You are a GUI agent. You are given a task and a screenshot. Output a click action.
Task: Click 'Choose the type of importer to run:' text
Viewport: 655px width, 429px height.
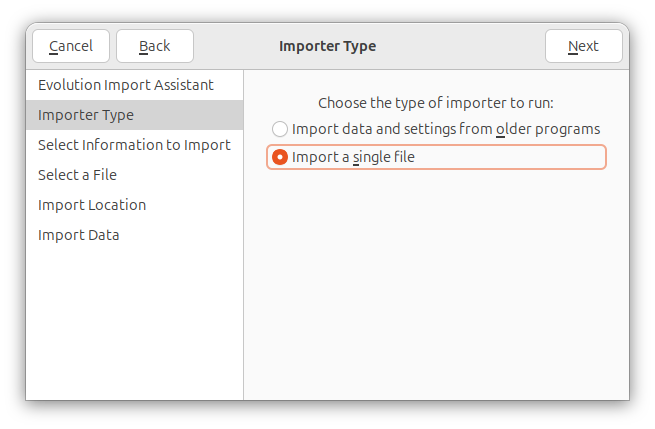tap(436, 103)
